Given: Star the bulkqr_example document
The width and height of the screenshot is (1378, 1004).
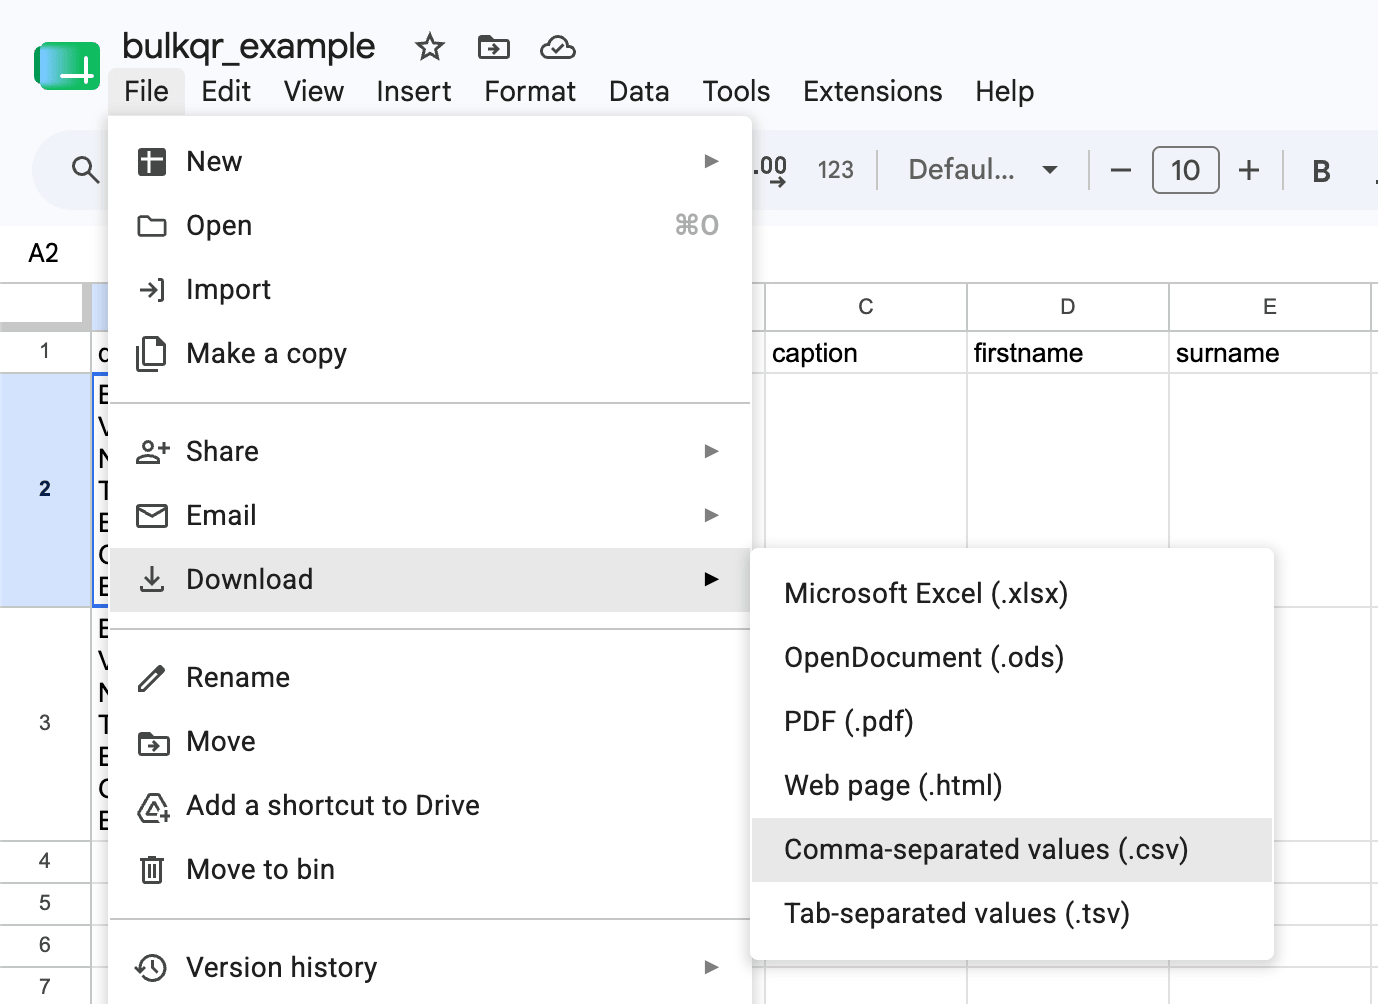Looking at the screenshot, I should point(430,46).
